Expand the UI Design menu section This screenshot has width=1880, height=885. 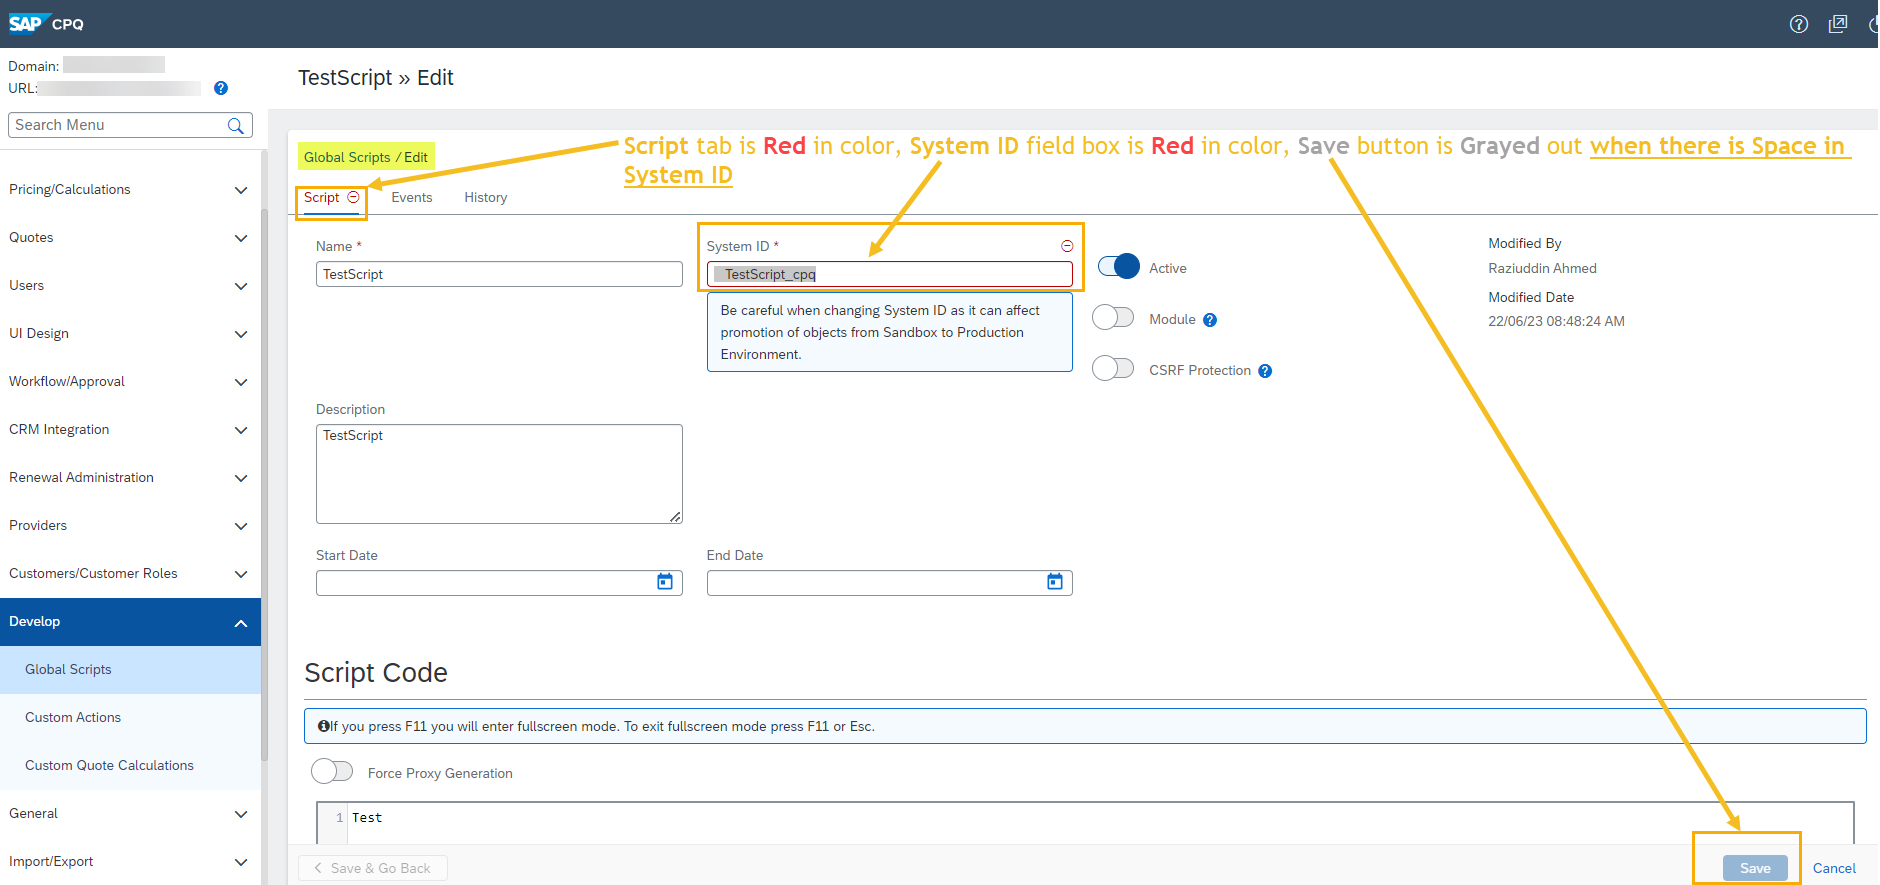(130, 334)
